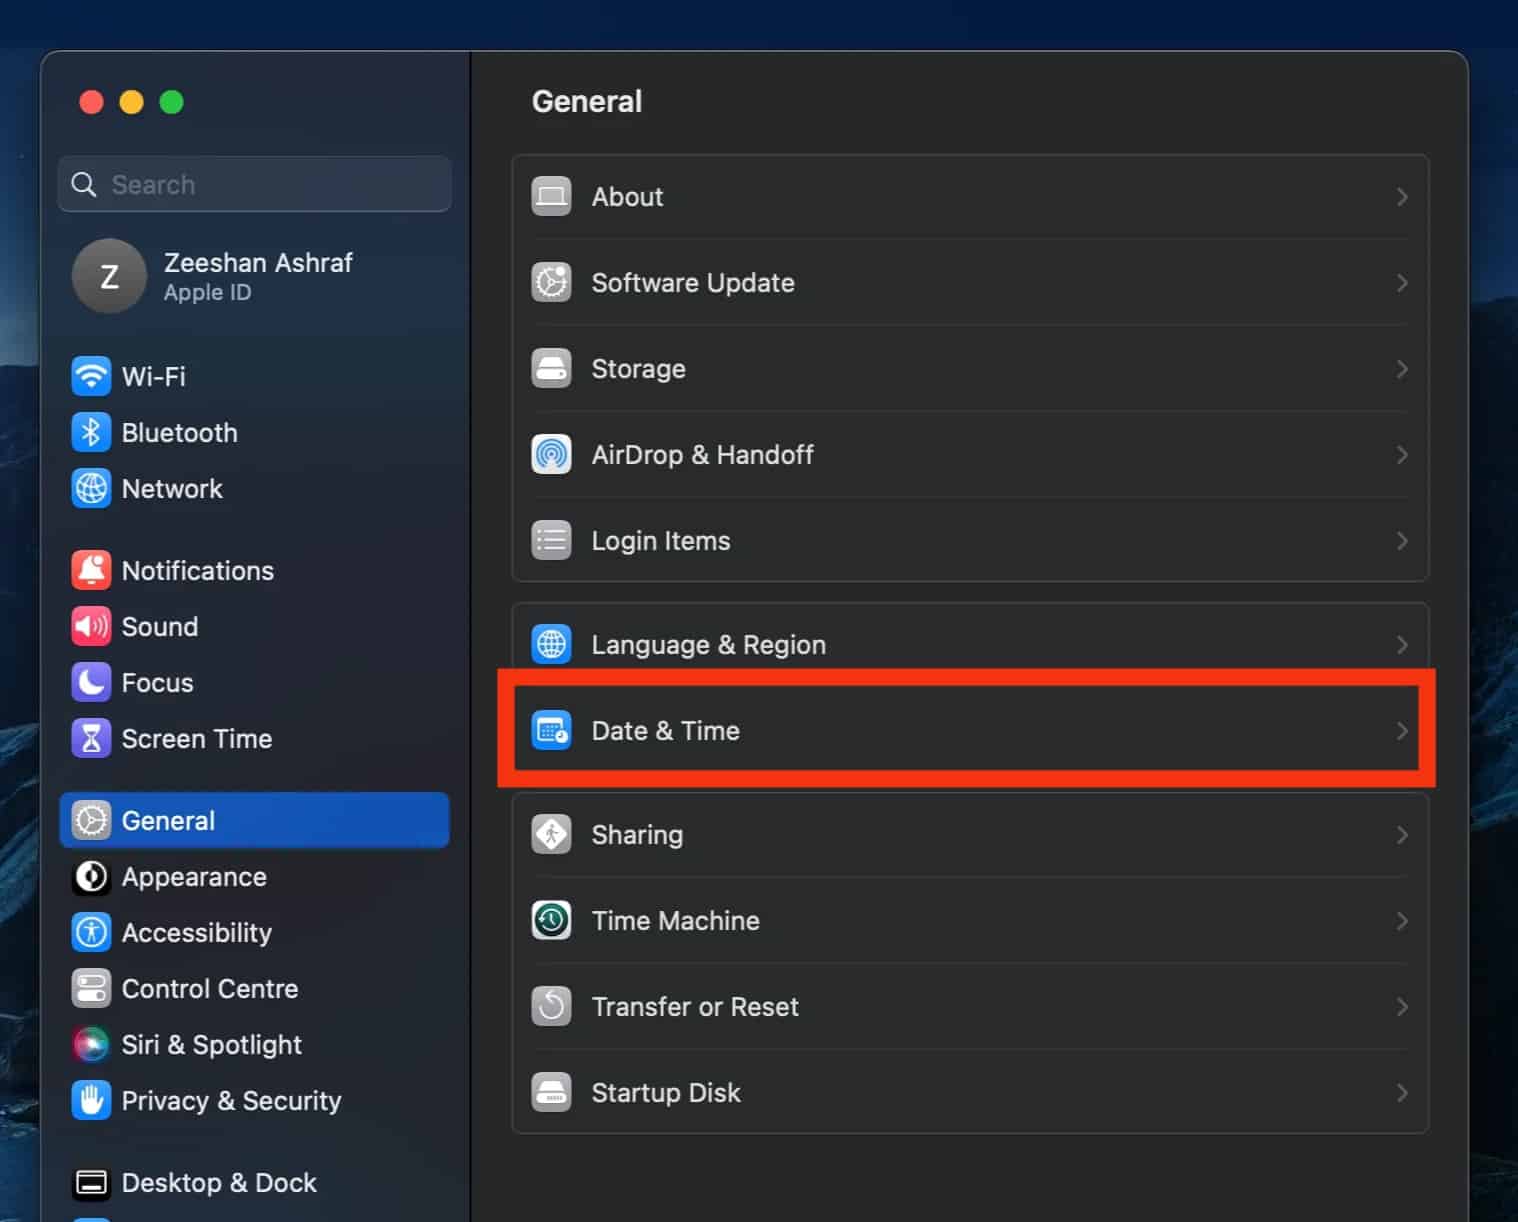Image resolution: width=1518 pixels, height=1222 pixels.
Task: Open the Software Update text label
Action: tap(692, 283)
